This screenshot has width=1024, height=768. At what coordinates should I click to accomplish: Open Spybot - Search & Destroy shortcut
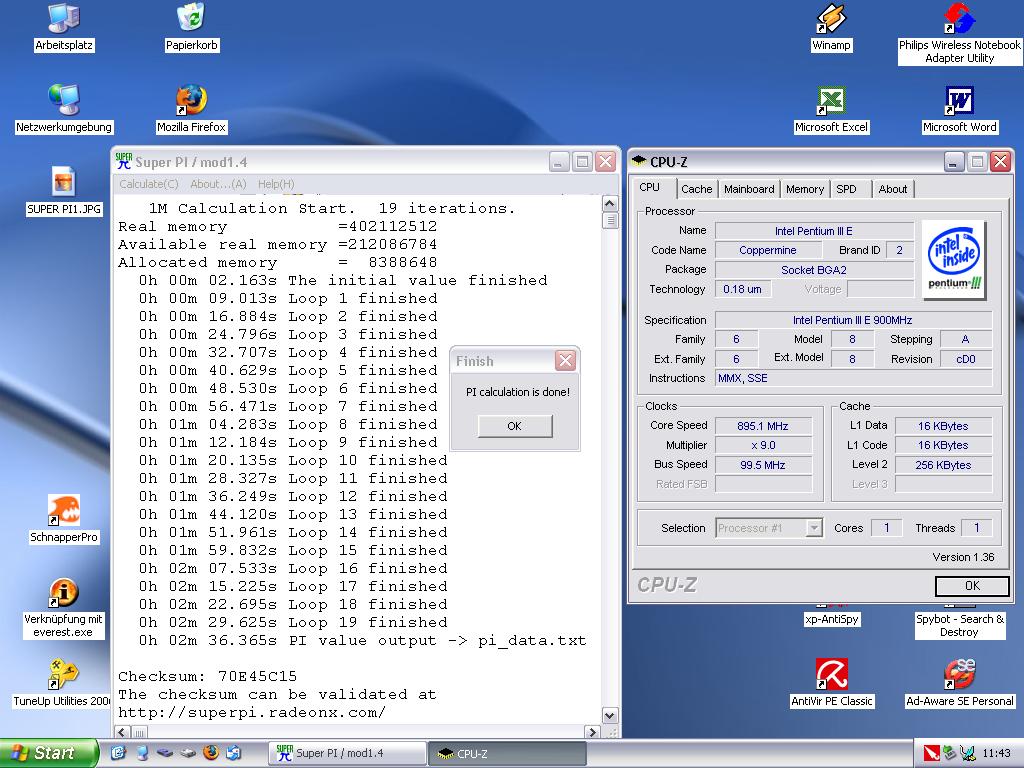959,625
